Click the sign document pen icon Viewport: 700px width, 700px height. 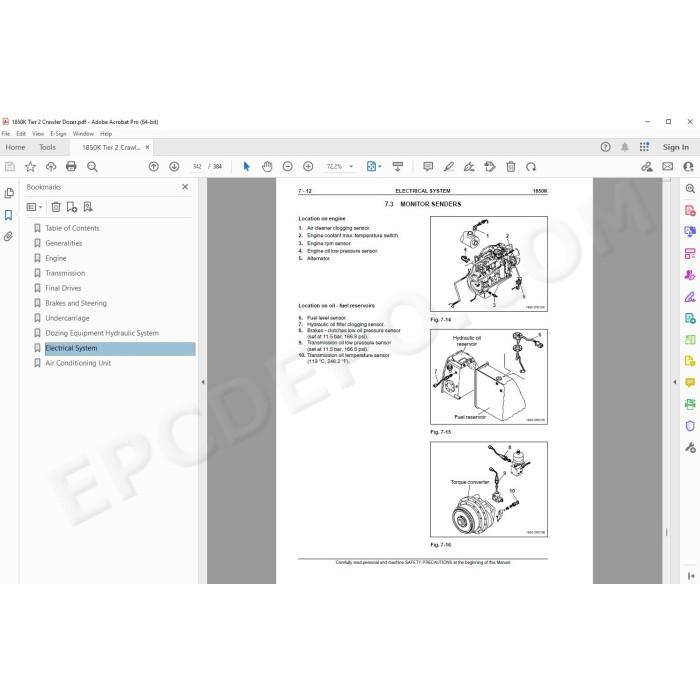(x=469, y=167)
